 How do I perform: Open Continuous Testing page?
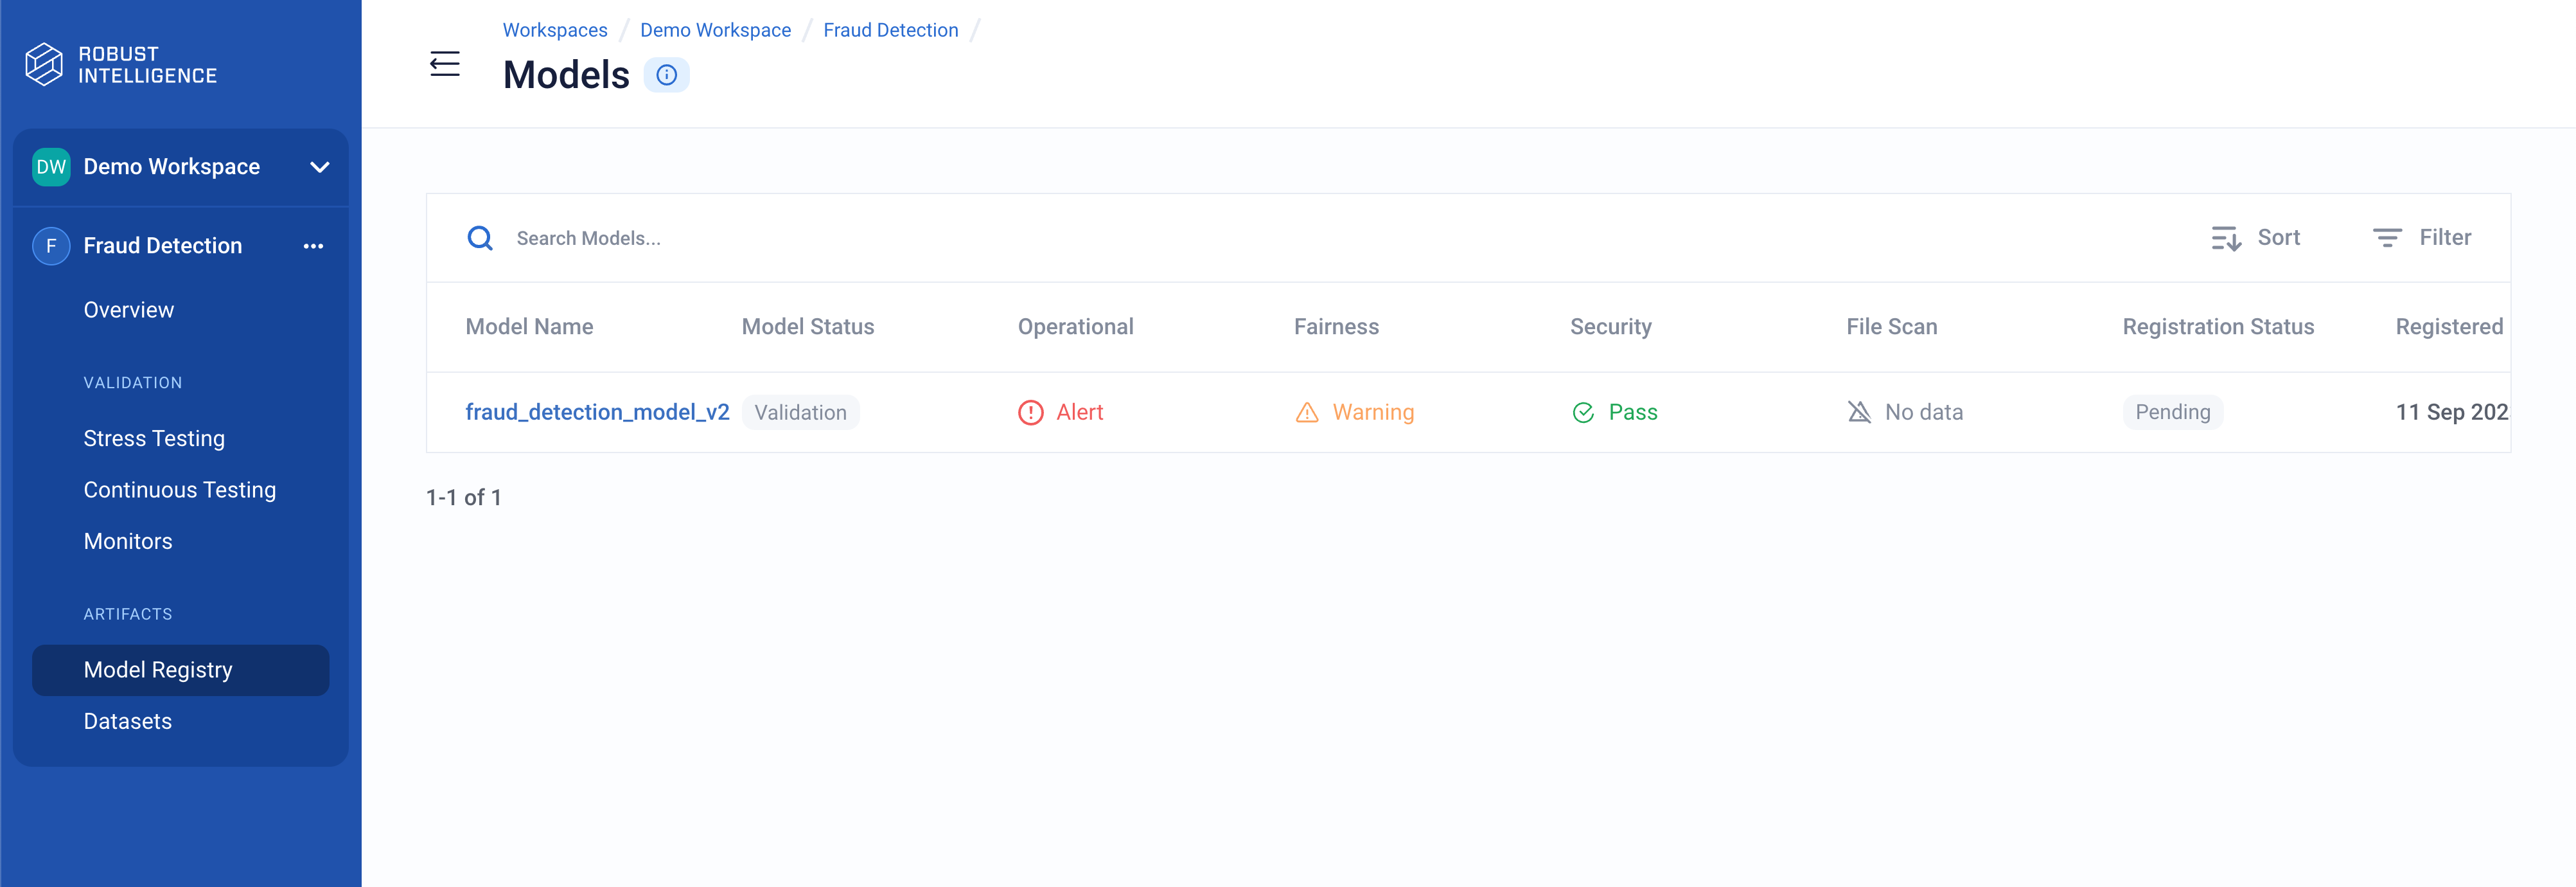[180, 490]
